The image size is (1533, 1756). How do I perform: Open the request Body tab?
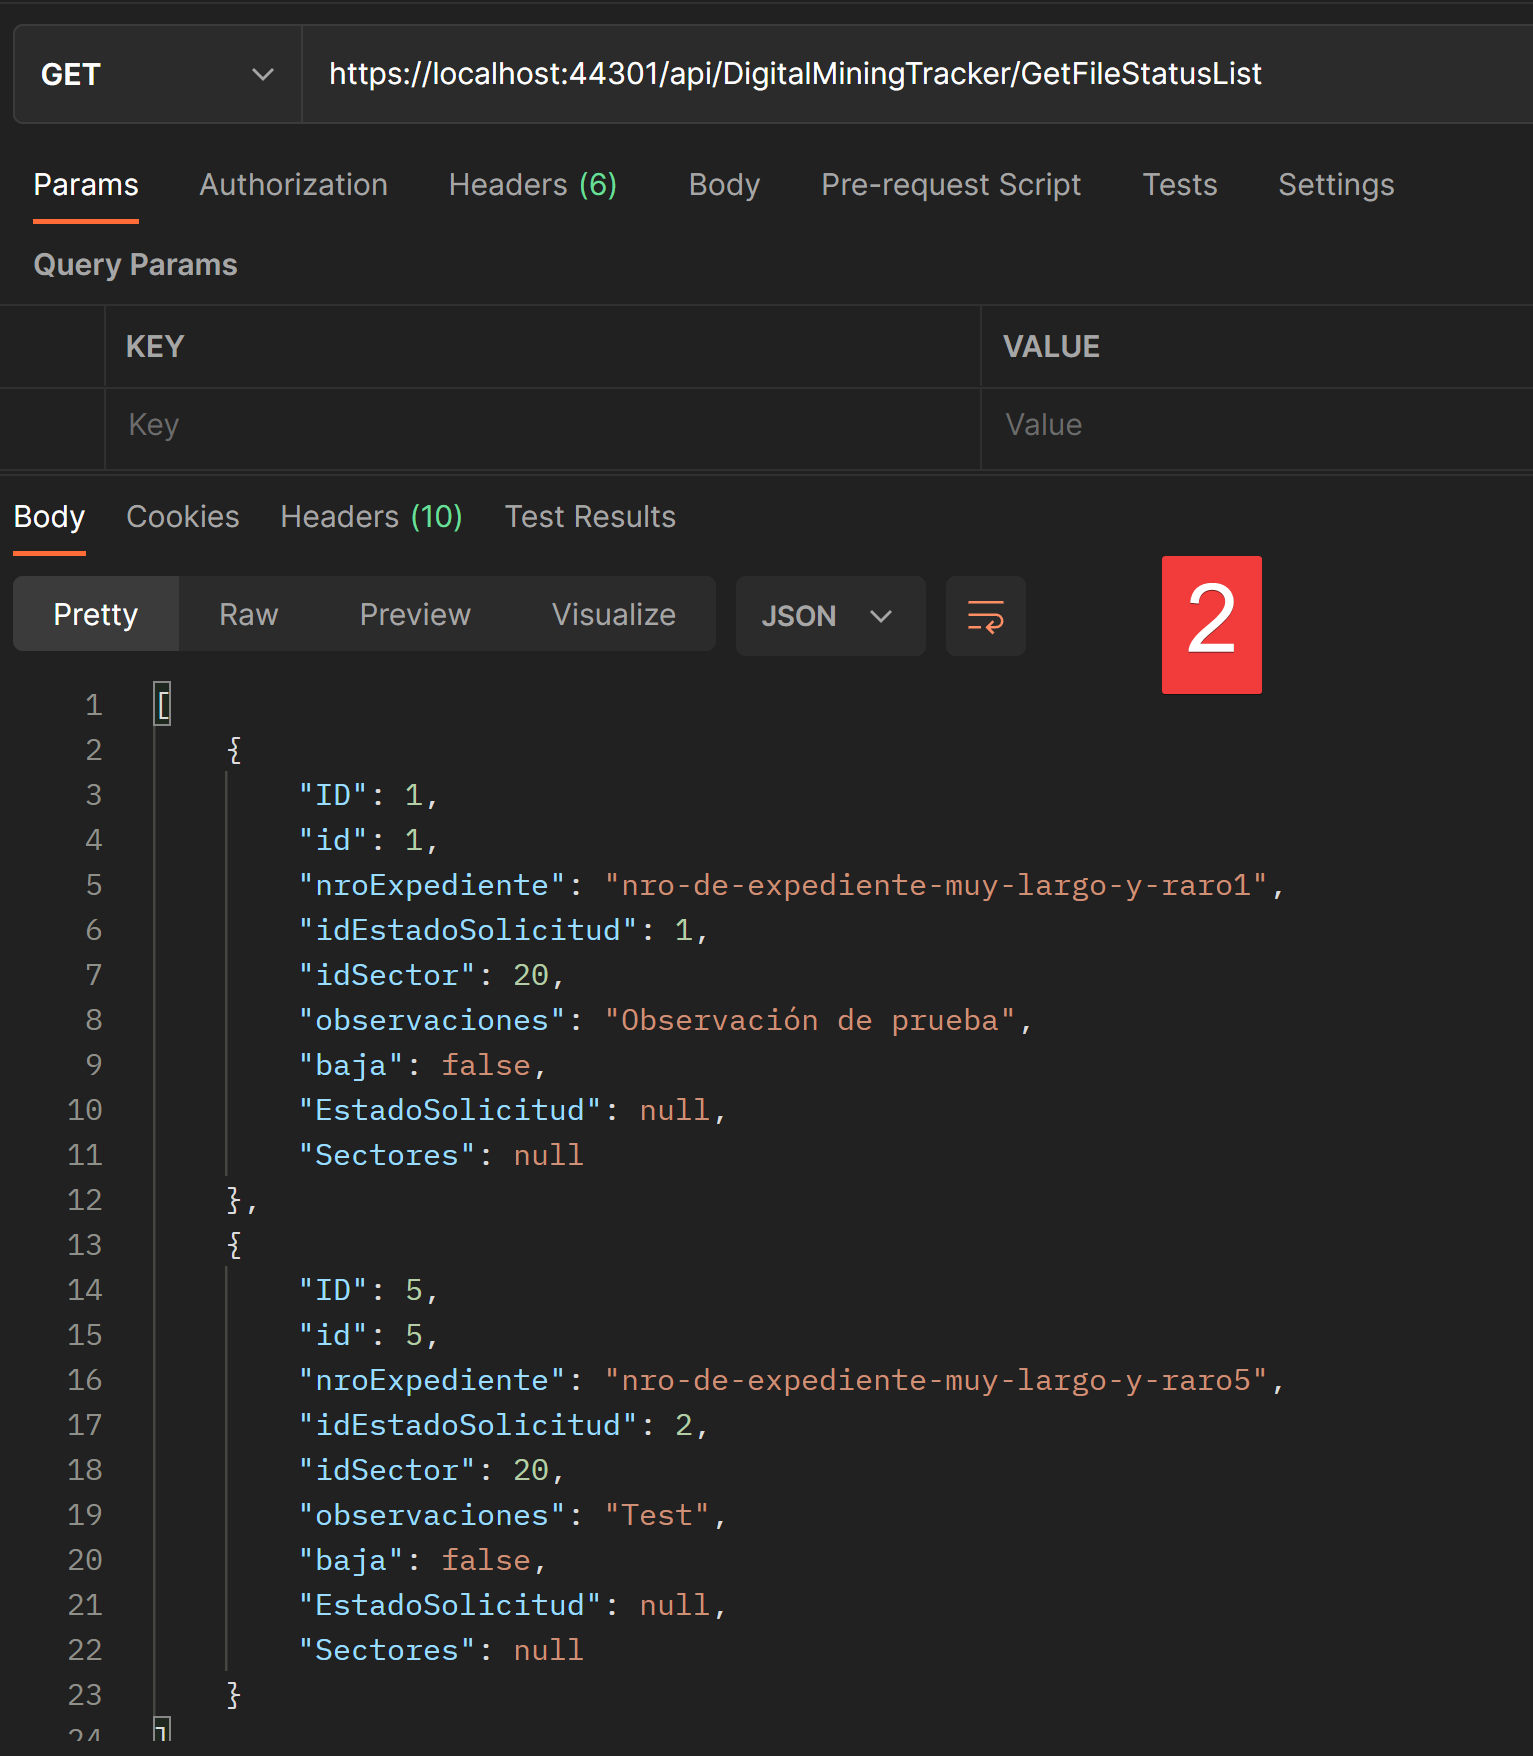pos(724,185)
